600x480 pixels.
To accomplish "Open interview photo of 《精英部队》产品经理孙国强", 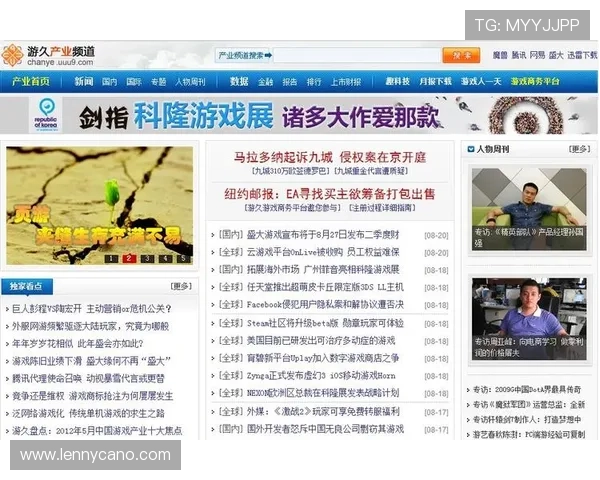I will tap(529, 209).
